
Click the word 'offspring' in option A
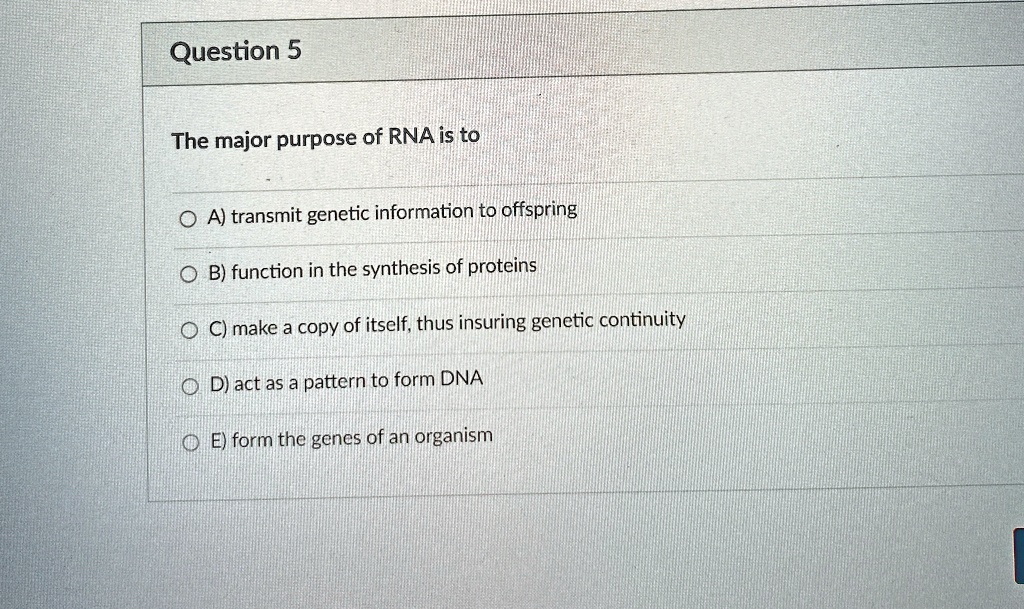[539, 210]
